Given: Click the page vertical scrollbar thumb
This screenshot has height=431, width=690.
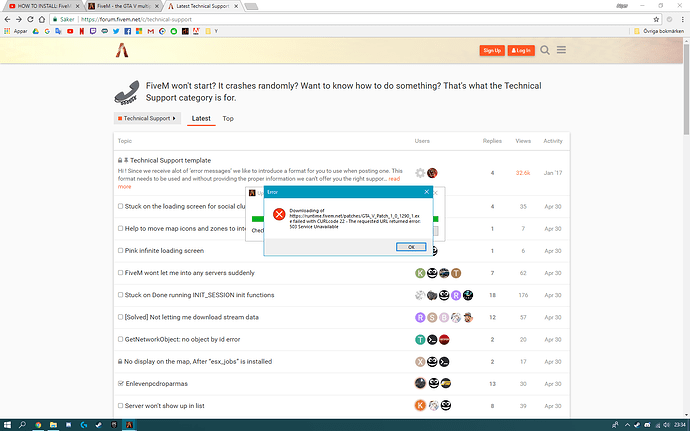Looking at the screenshot, I should pos(686,88).
